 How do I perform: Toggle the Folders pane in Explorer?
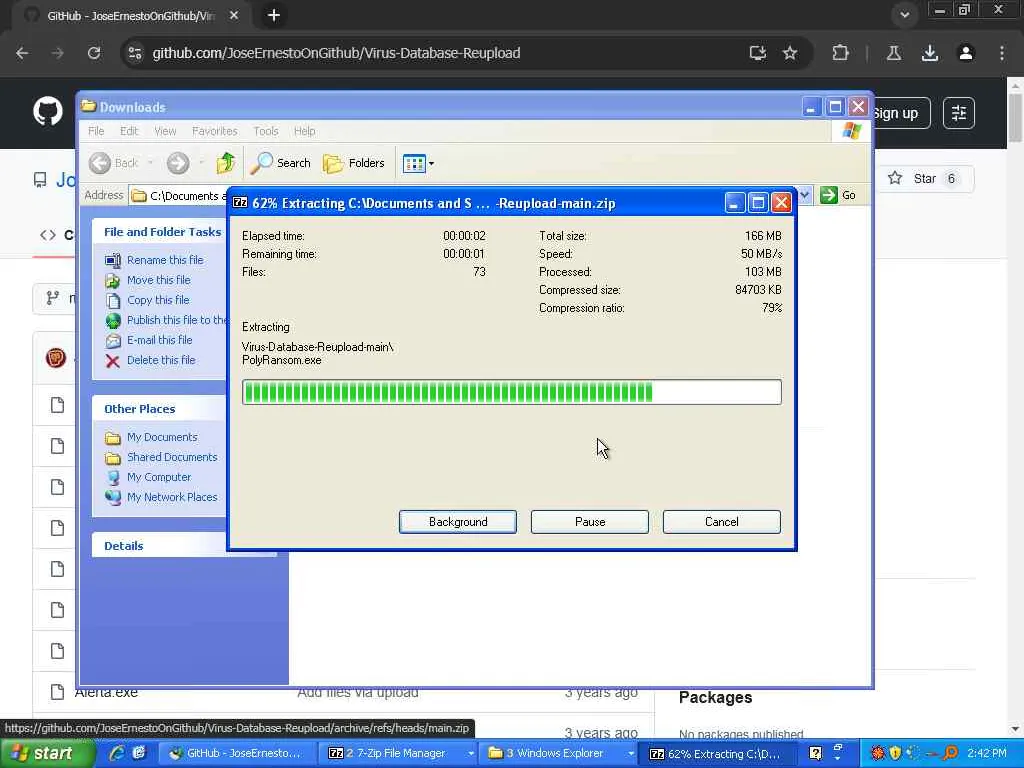[x=354, y=163]
